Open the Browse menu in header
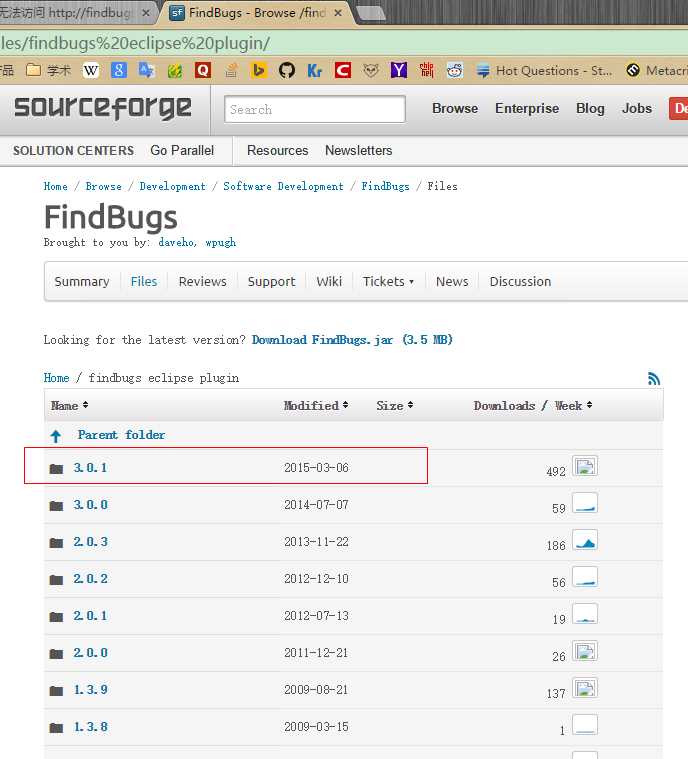688x759 pixels. [455, 108]
